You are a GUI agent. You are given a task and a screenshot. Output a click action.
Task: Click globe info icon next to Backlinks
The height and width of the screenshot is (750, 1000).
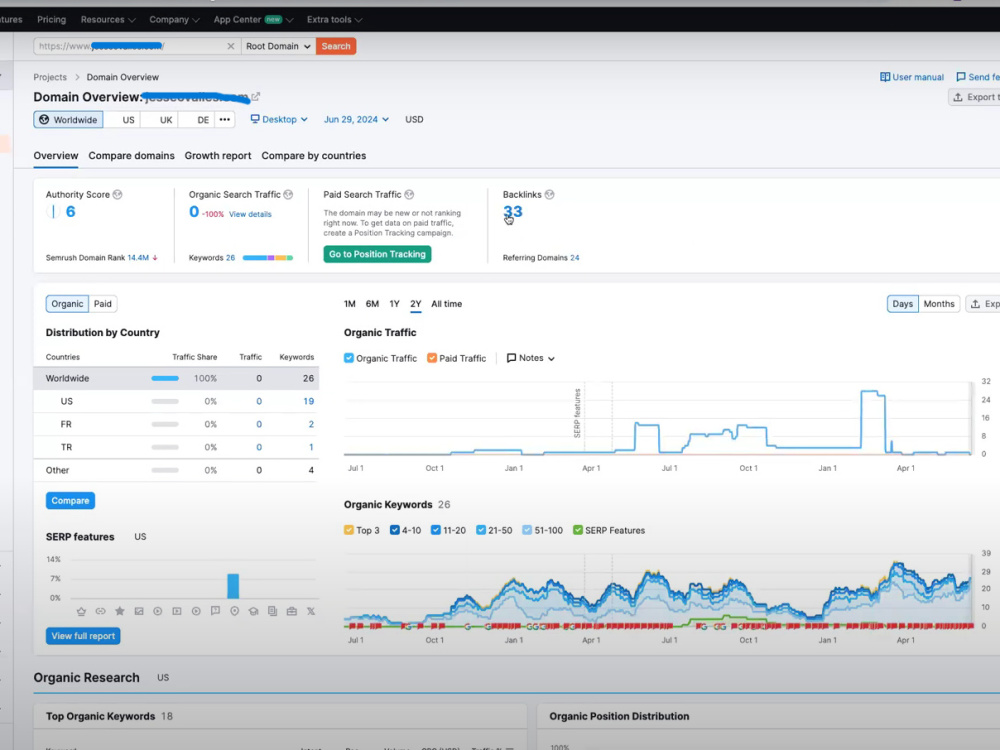[550, 195]
